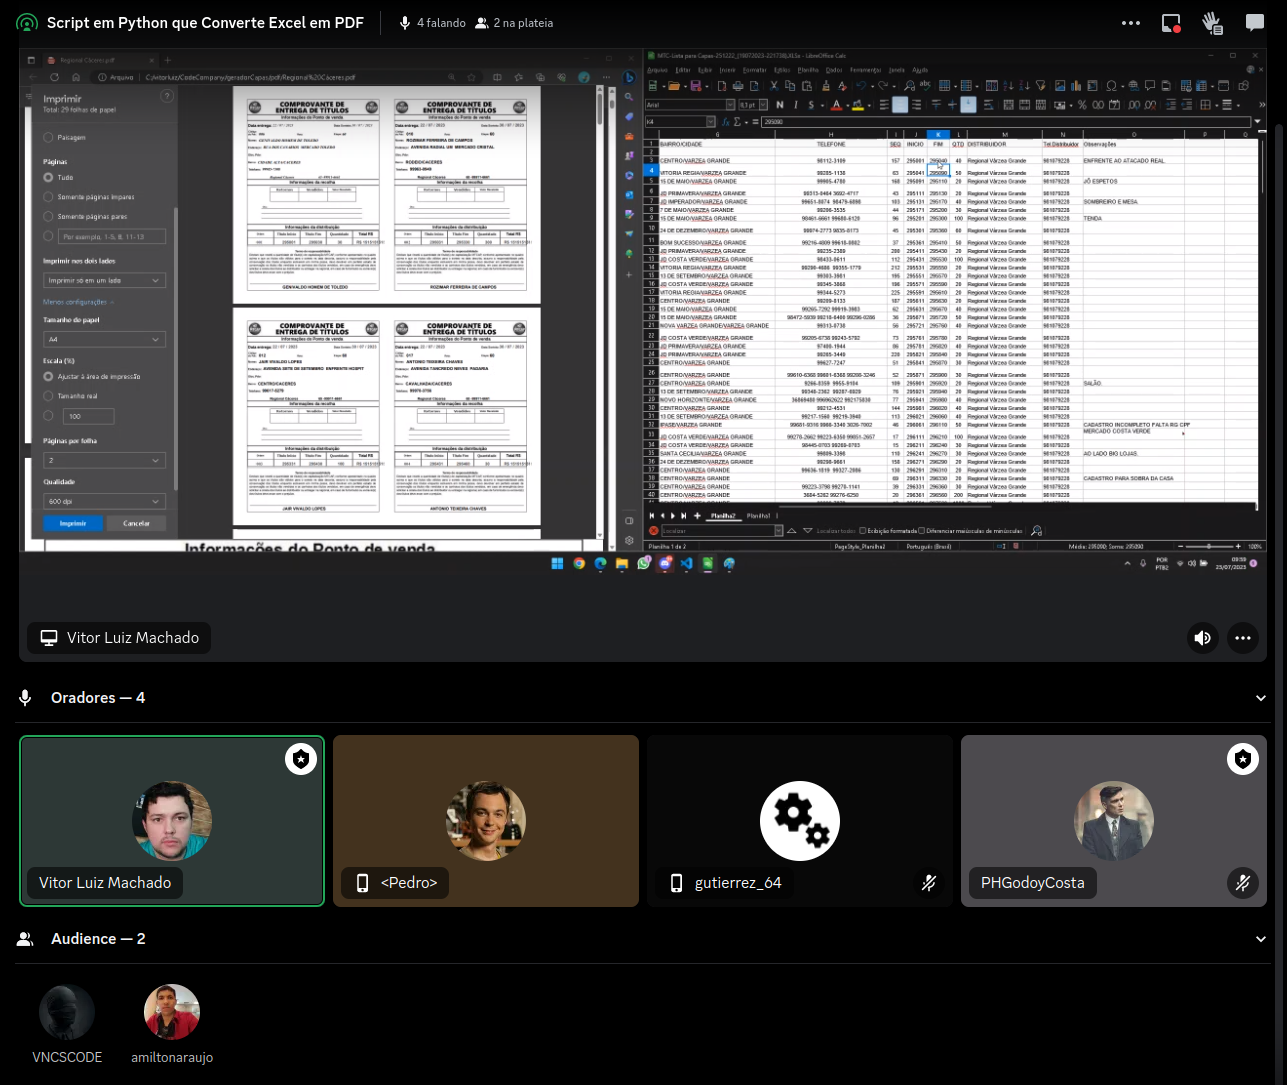Click the amiltonaraujo audience avatar
Viewport: 1287px width, 1085px height.
click(172, 1012)
